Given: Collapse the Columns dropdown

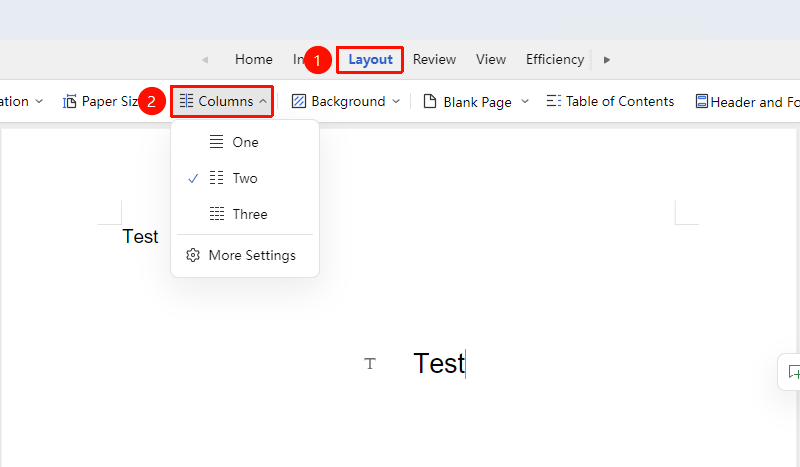Looking at the screenshot, I should (x=263, y=102).
